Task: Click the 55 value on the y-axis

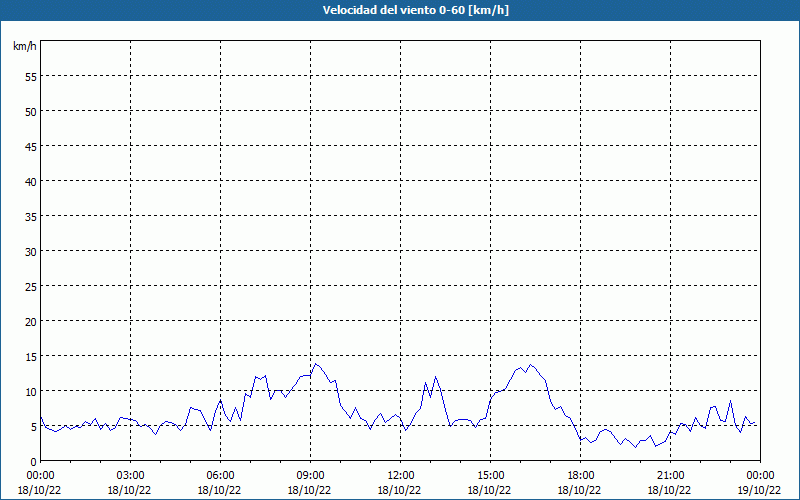Action: (31, 77)
